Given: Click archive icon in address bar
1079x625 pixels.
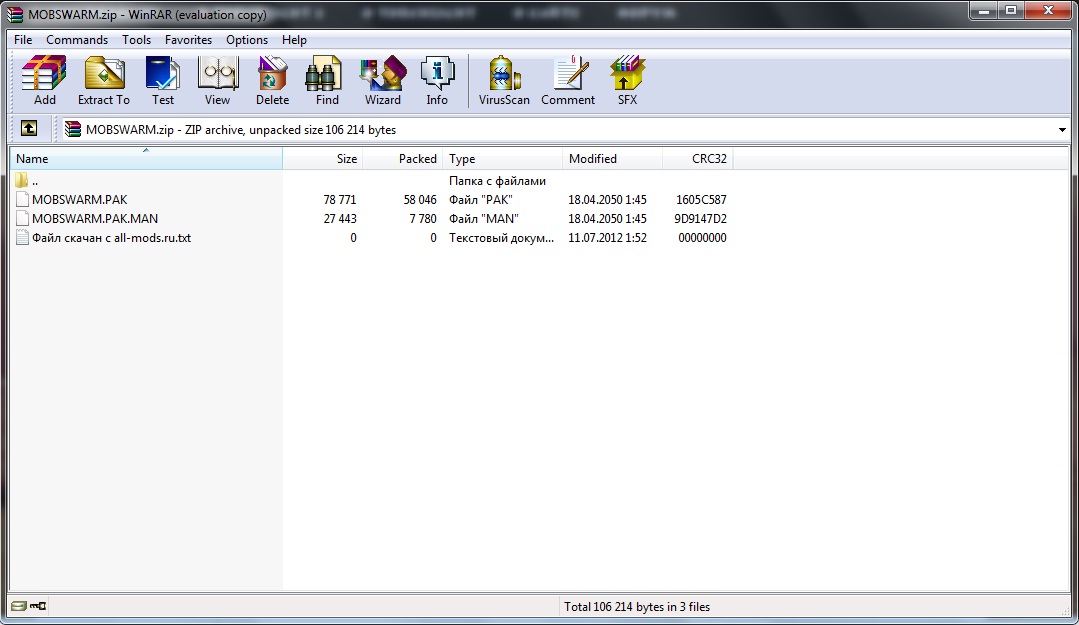Looking at the screenshot, I should click(73, 129).
